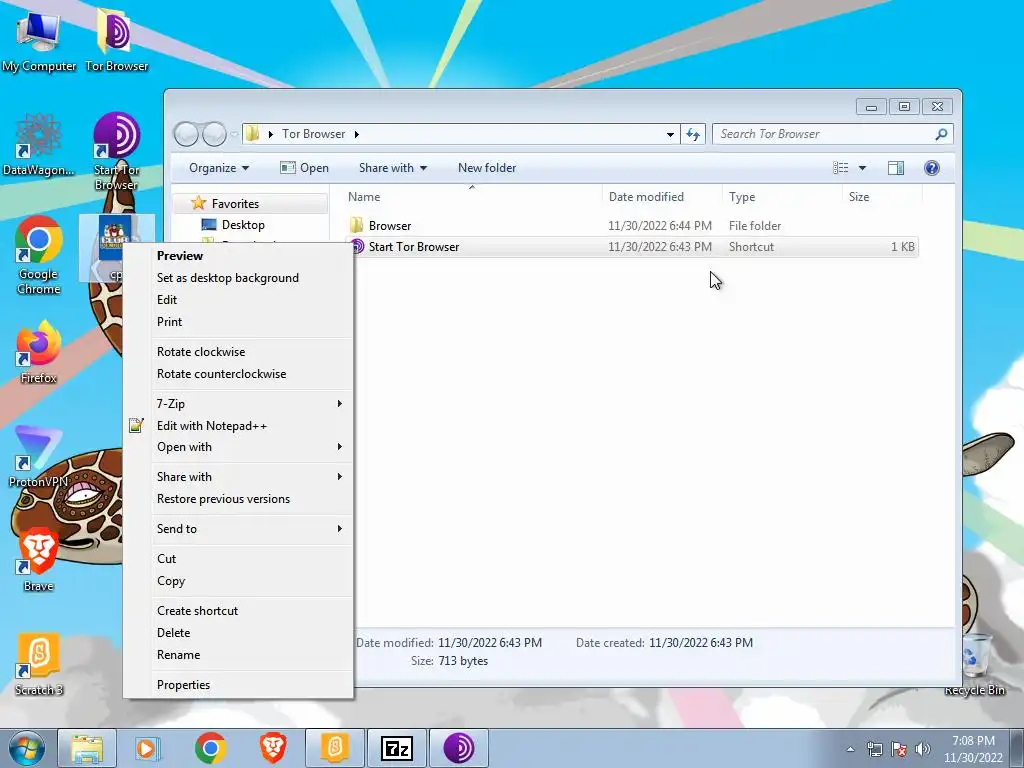Choose Edit with Notepad++
The height and width of the screenshot is (768, 1024).
coord(238,426)
